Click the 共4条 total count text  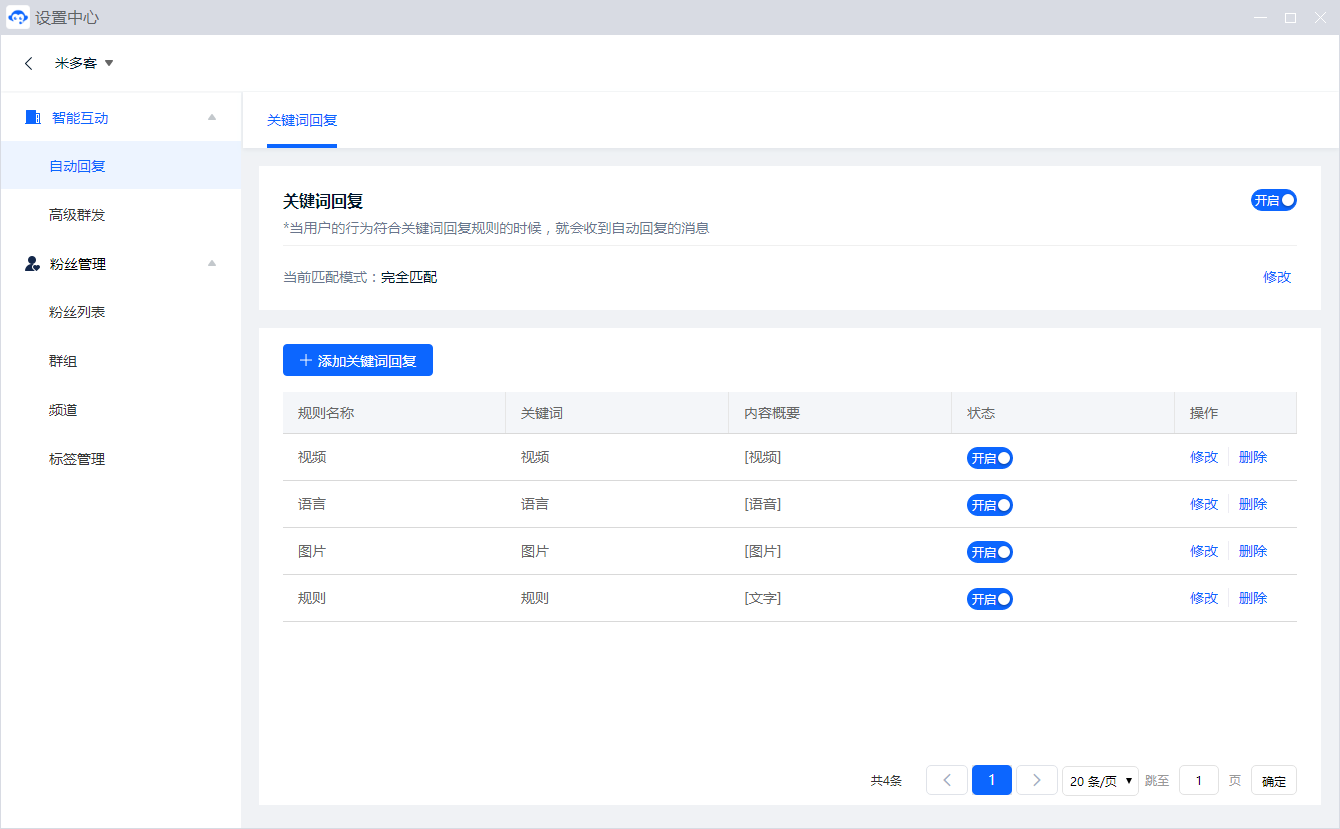pos(886,780)
